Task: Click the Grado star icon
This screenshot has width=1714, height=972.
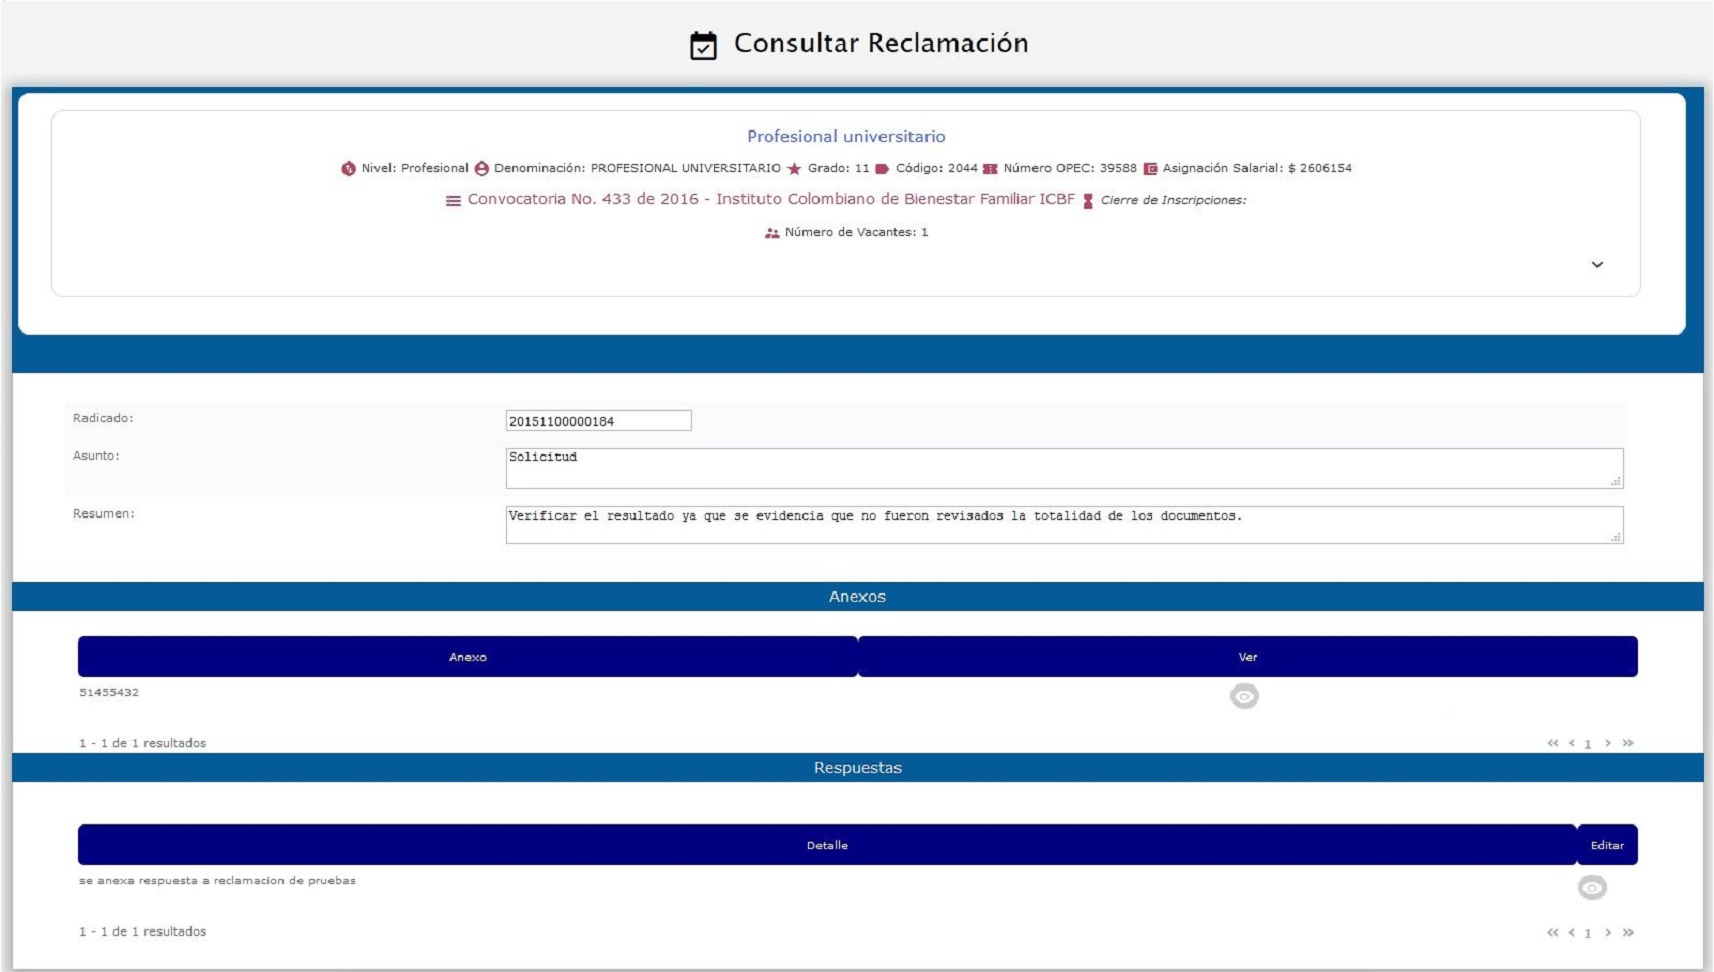Action: 794,169
